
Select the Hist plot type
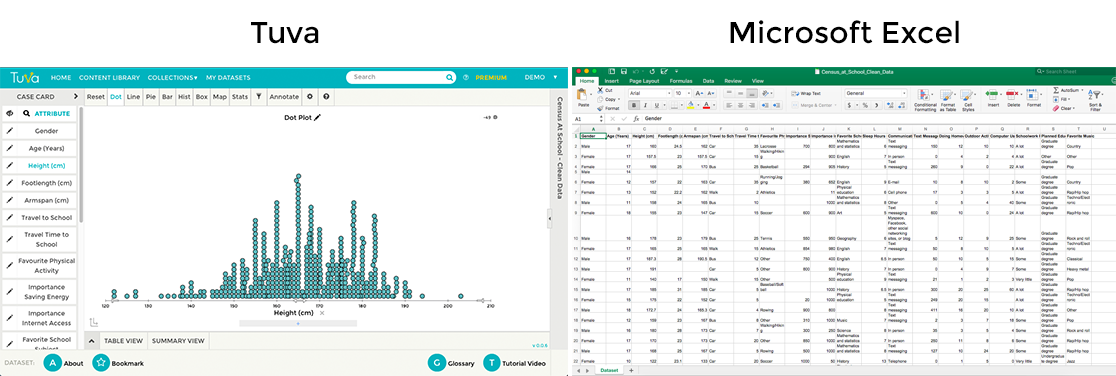184,96
